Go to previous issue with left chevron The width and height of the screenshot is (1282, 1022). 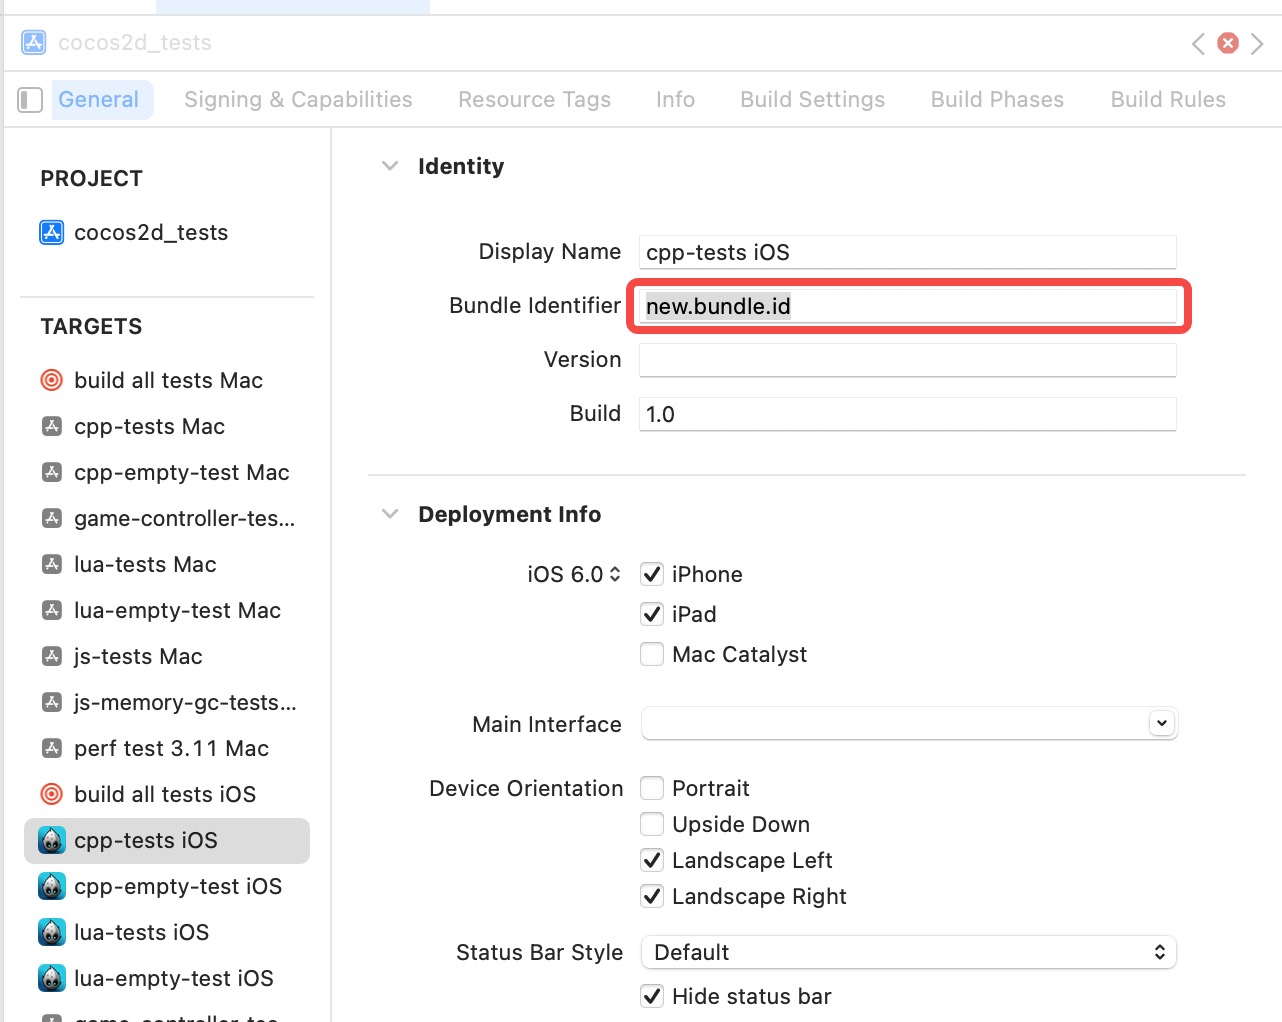(1198, 43)
